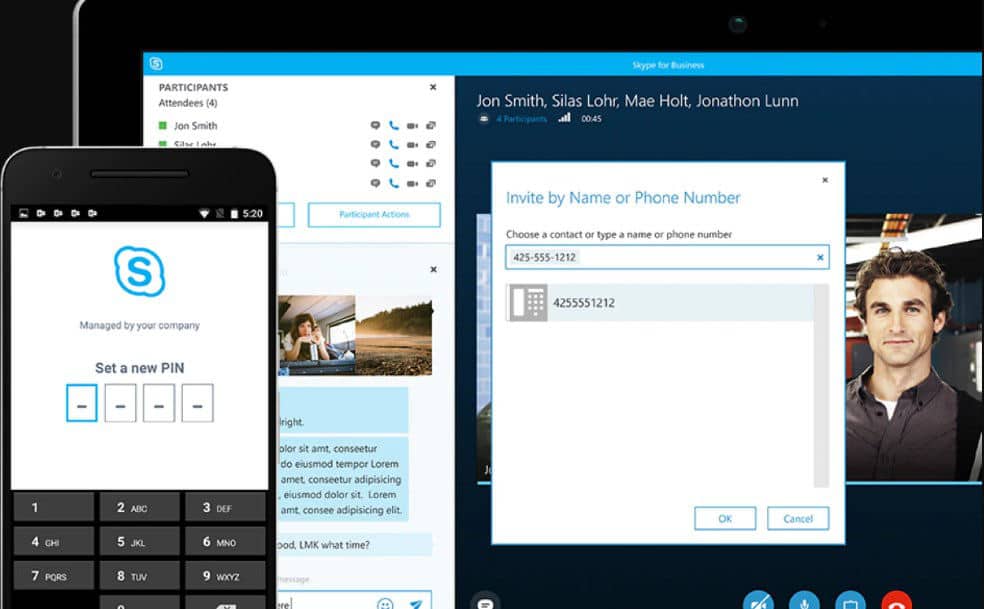Image resolution: width=984 pixels, height=609 pixels.
Task: Tap key 7 PQRS on the phone keypad
Action: [x=54, y=576]
